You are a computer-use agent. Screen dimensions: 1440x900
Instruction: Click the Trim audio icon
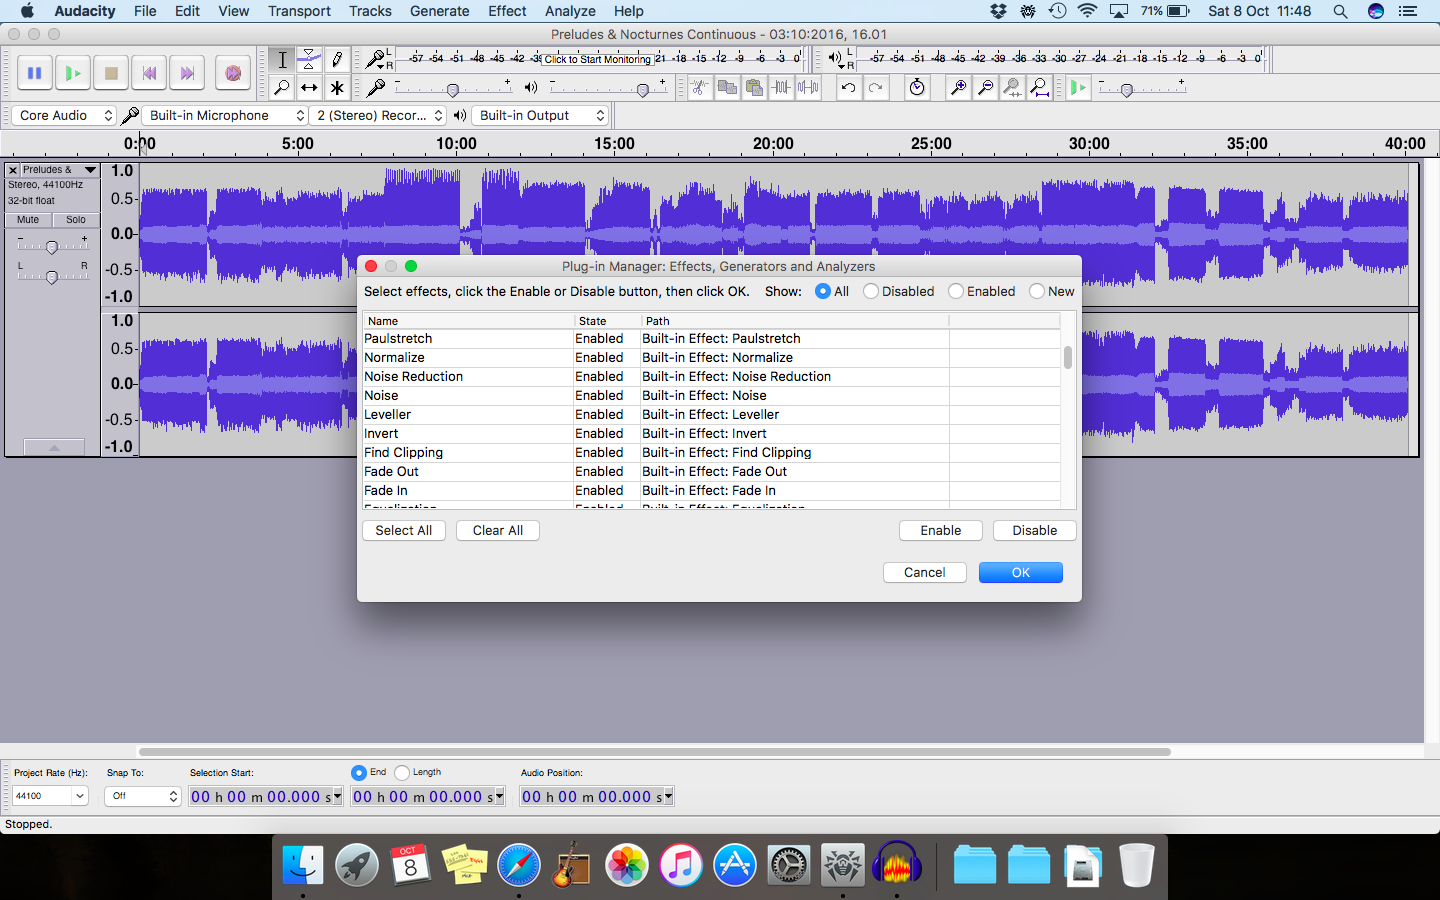[x=781, y=88]
